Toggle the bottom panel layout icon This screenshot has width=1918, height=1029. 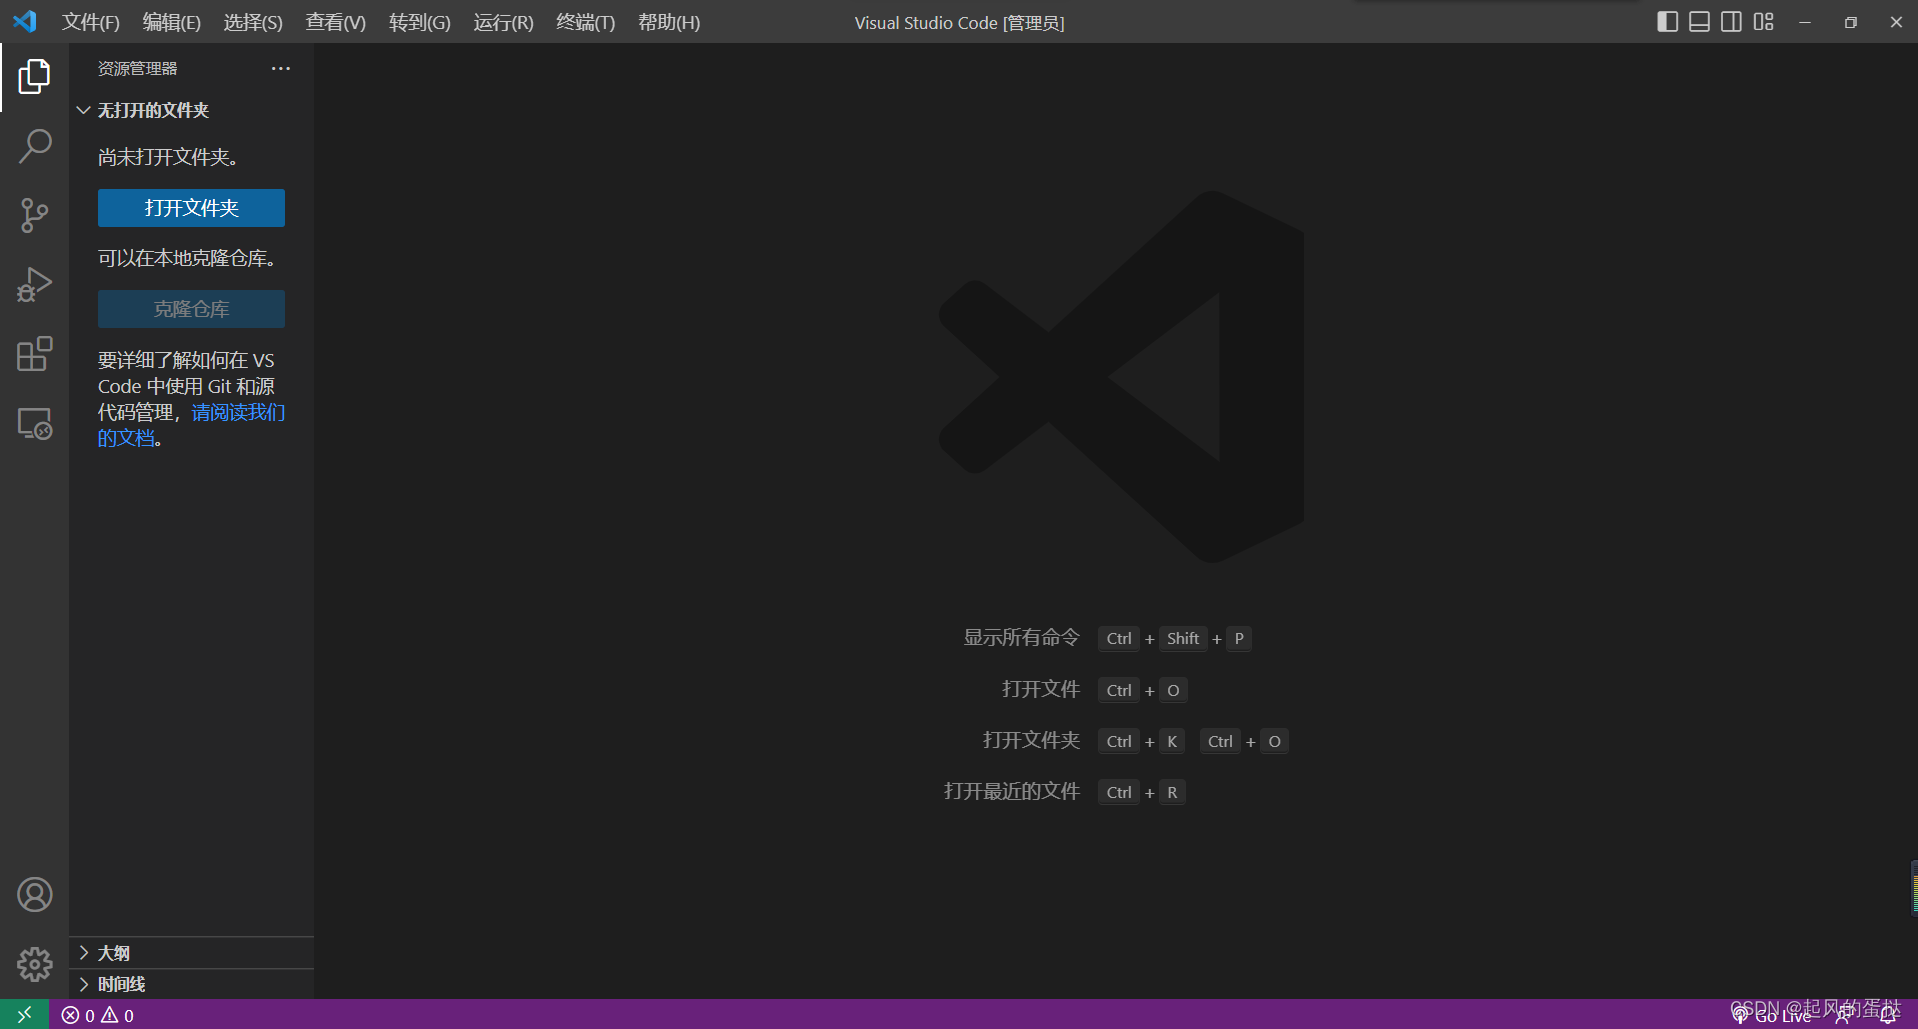[x=1699, y=22]
